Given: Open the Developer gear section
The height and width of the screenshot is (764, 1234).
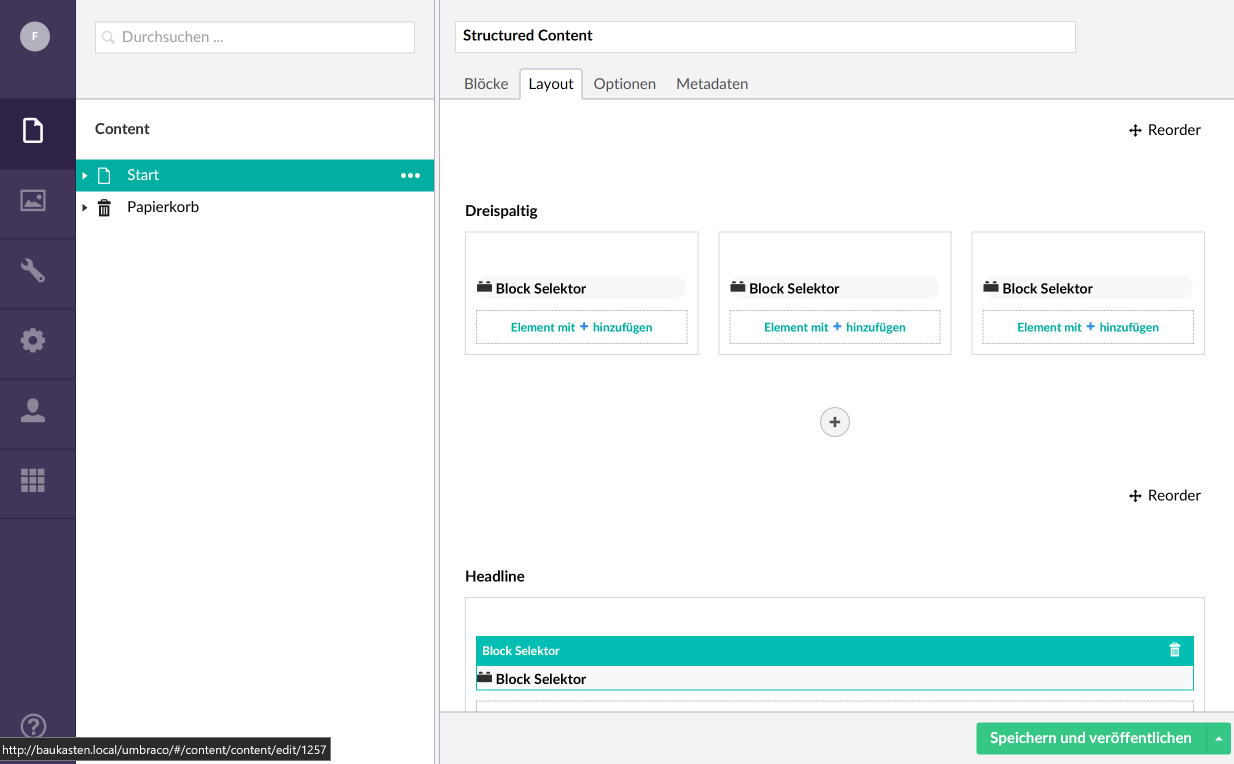Looking at the screenshot, I should pos(33,341).
